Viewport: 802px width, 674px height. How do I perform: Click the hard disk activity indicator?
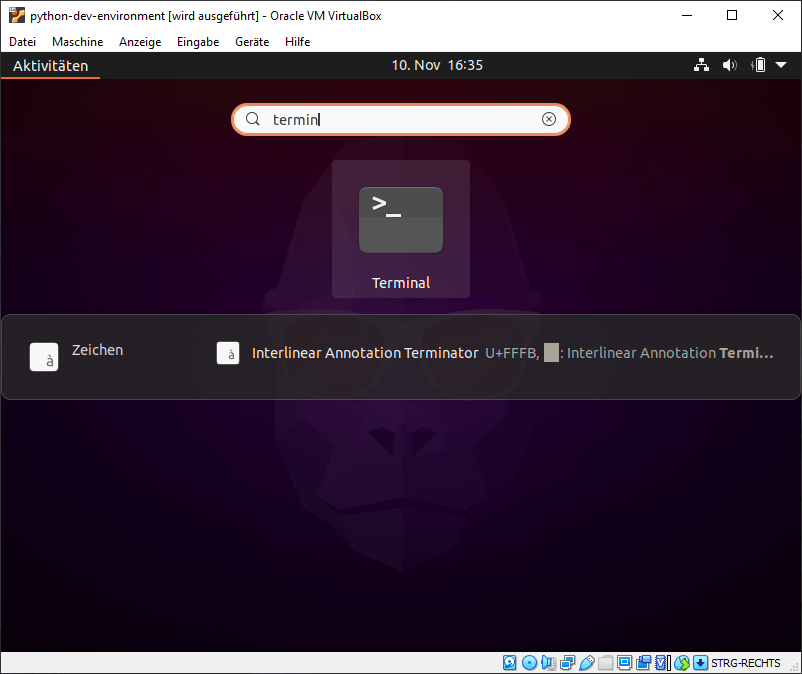(x=510, y=663)
